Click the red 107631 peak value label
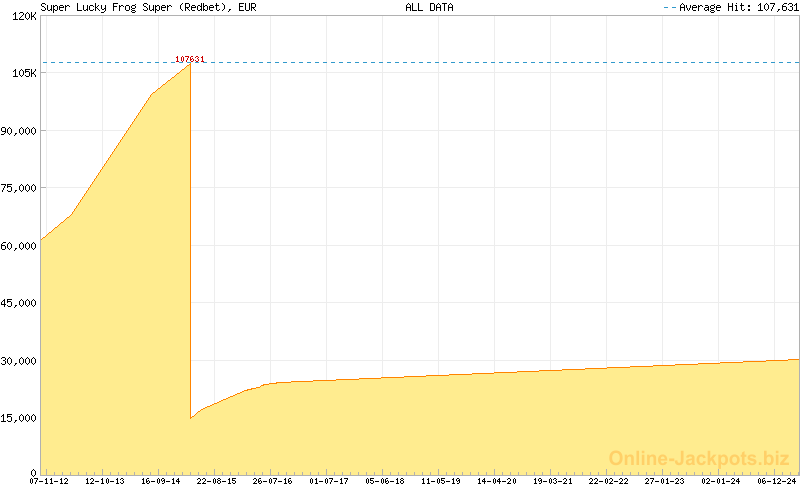 pos(189,59)
